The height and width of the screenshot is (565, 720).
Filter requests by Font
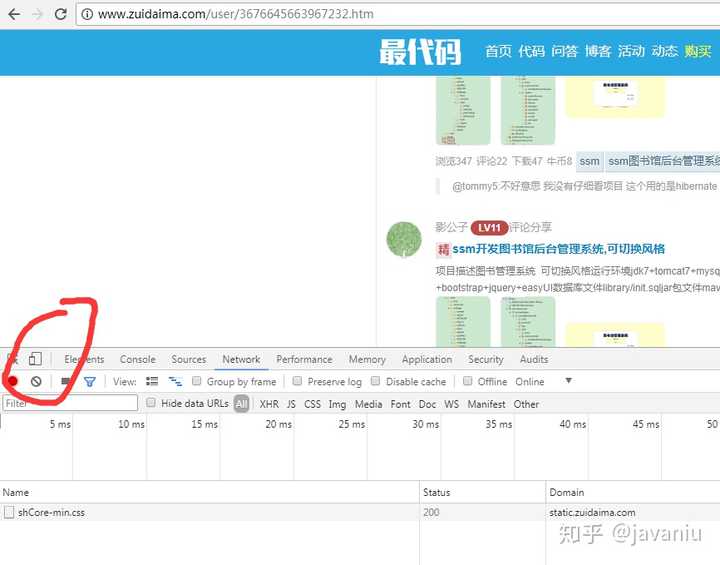coord(400,404)
